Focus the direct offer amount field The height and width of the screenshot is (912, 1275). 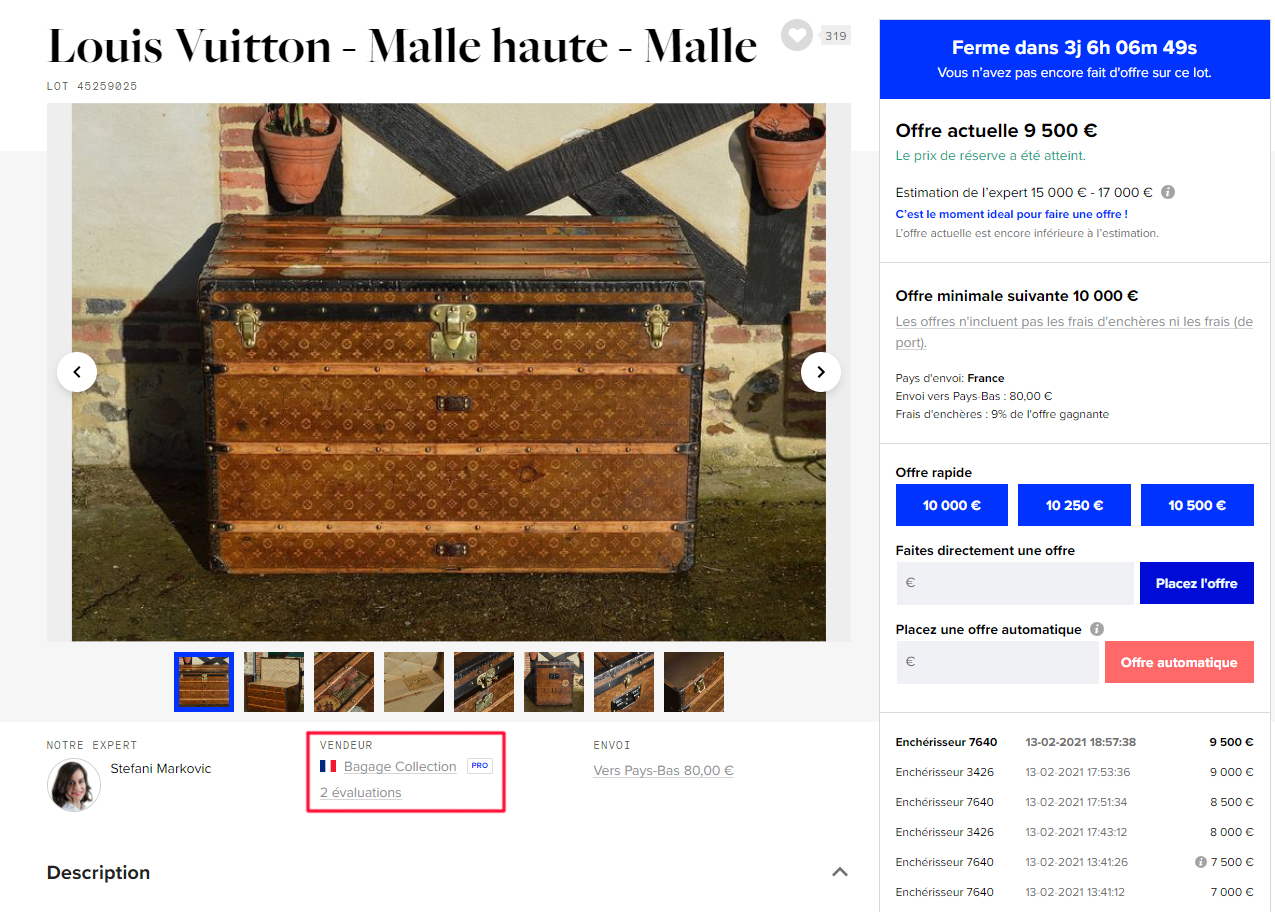tap(1015, 583)
